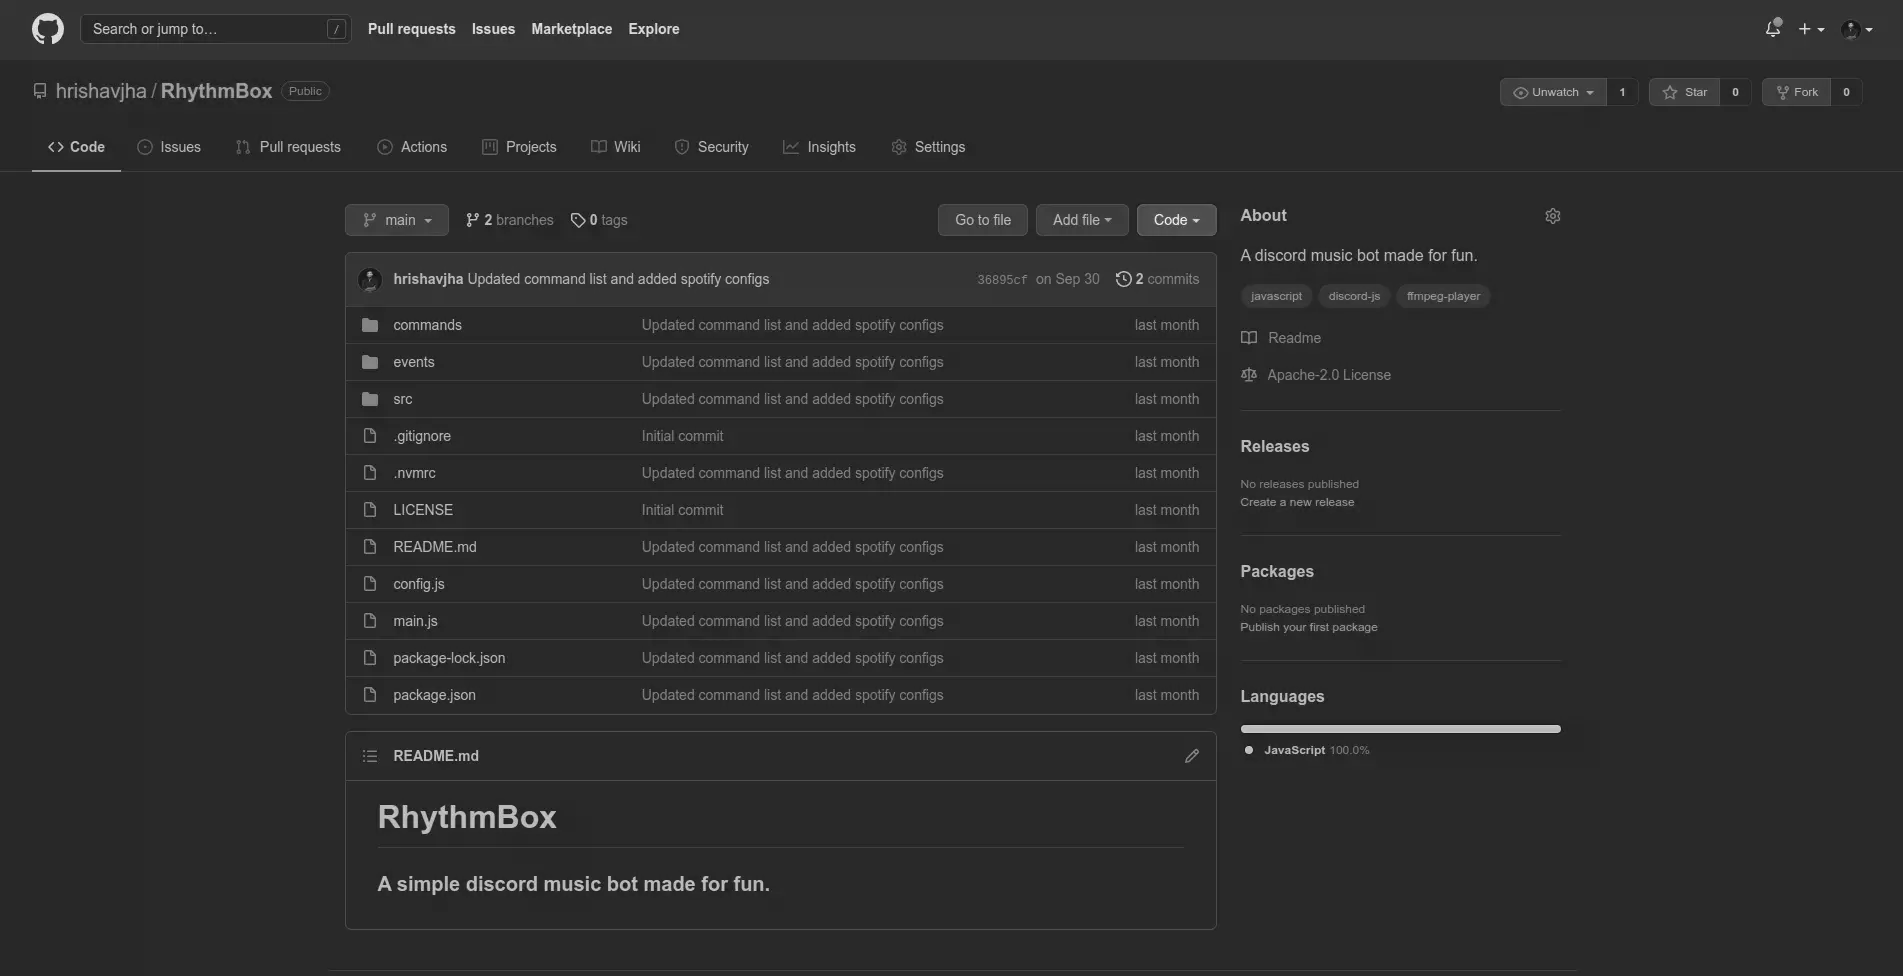
Task: Open the Insights tab
Action: click(x=819, y=147)
